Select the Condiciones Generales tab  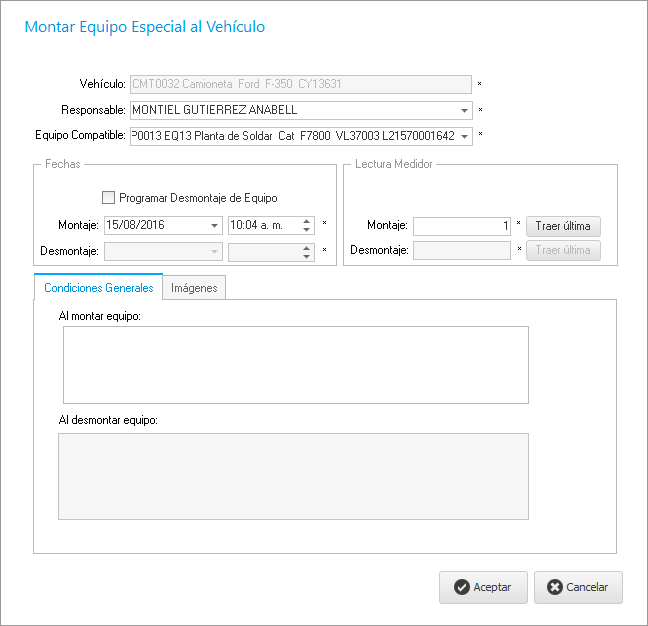click(98, 288)
